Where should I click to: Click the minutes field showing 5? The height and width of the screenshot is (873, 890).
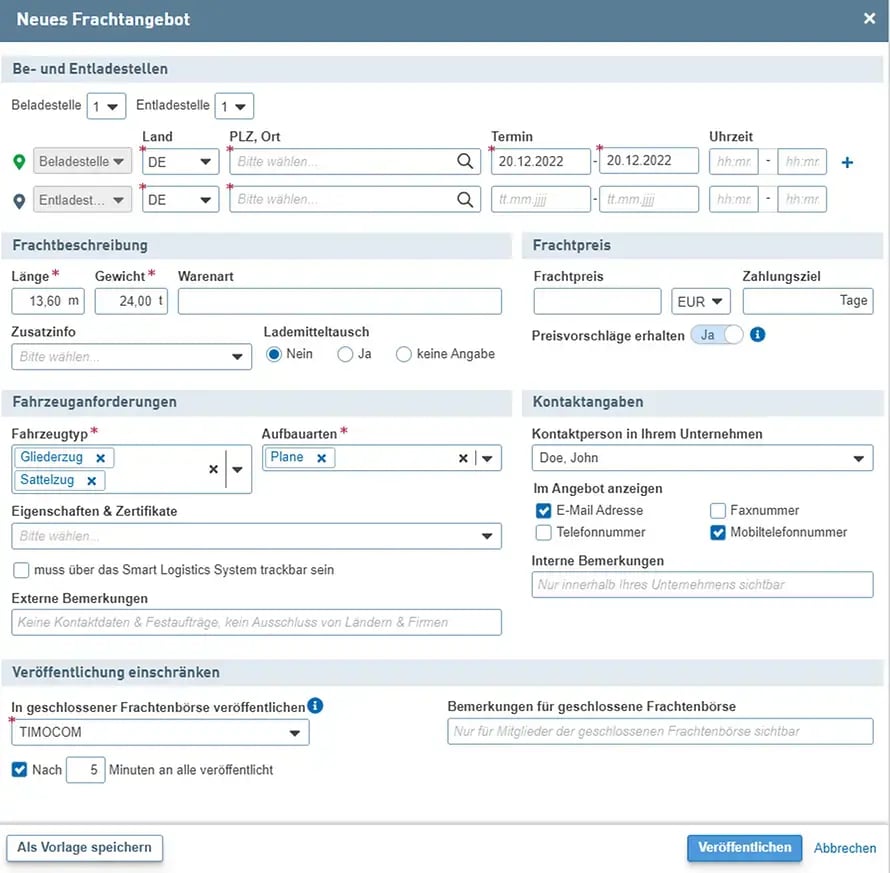pyautogui.click(x=85, y=770)
